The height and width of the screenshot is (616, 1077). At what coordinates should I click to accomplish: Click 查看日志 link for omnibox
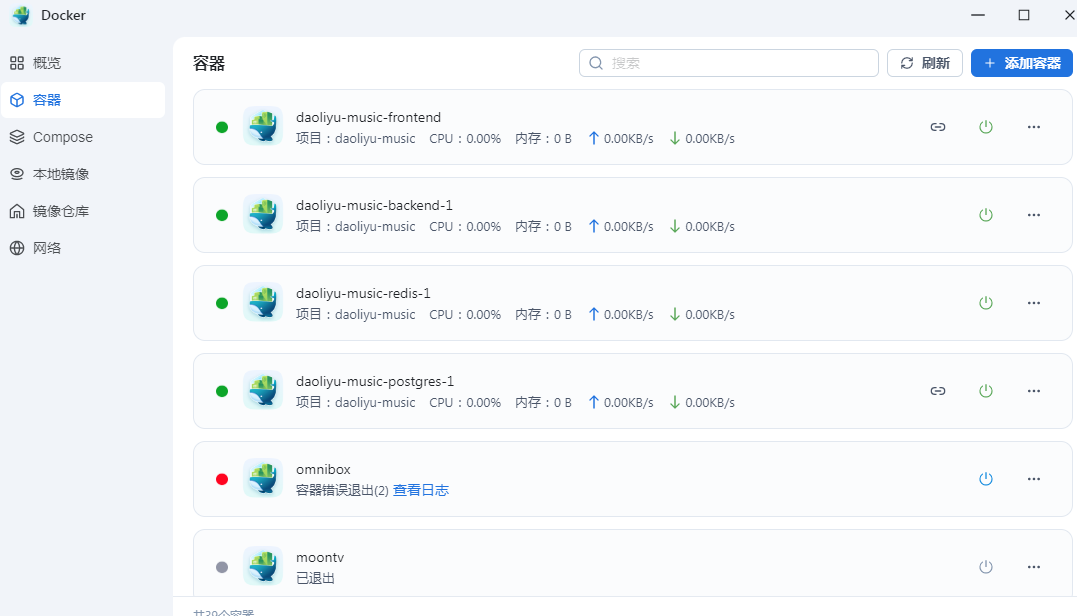point(420,490)
